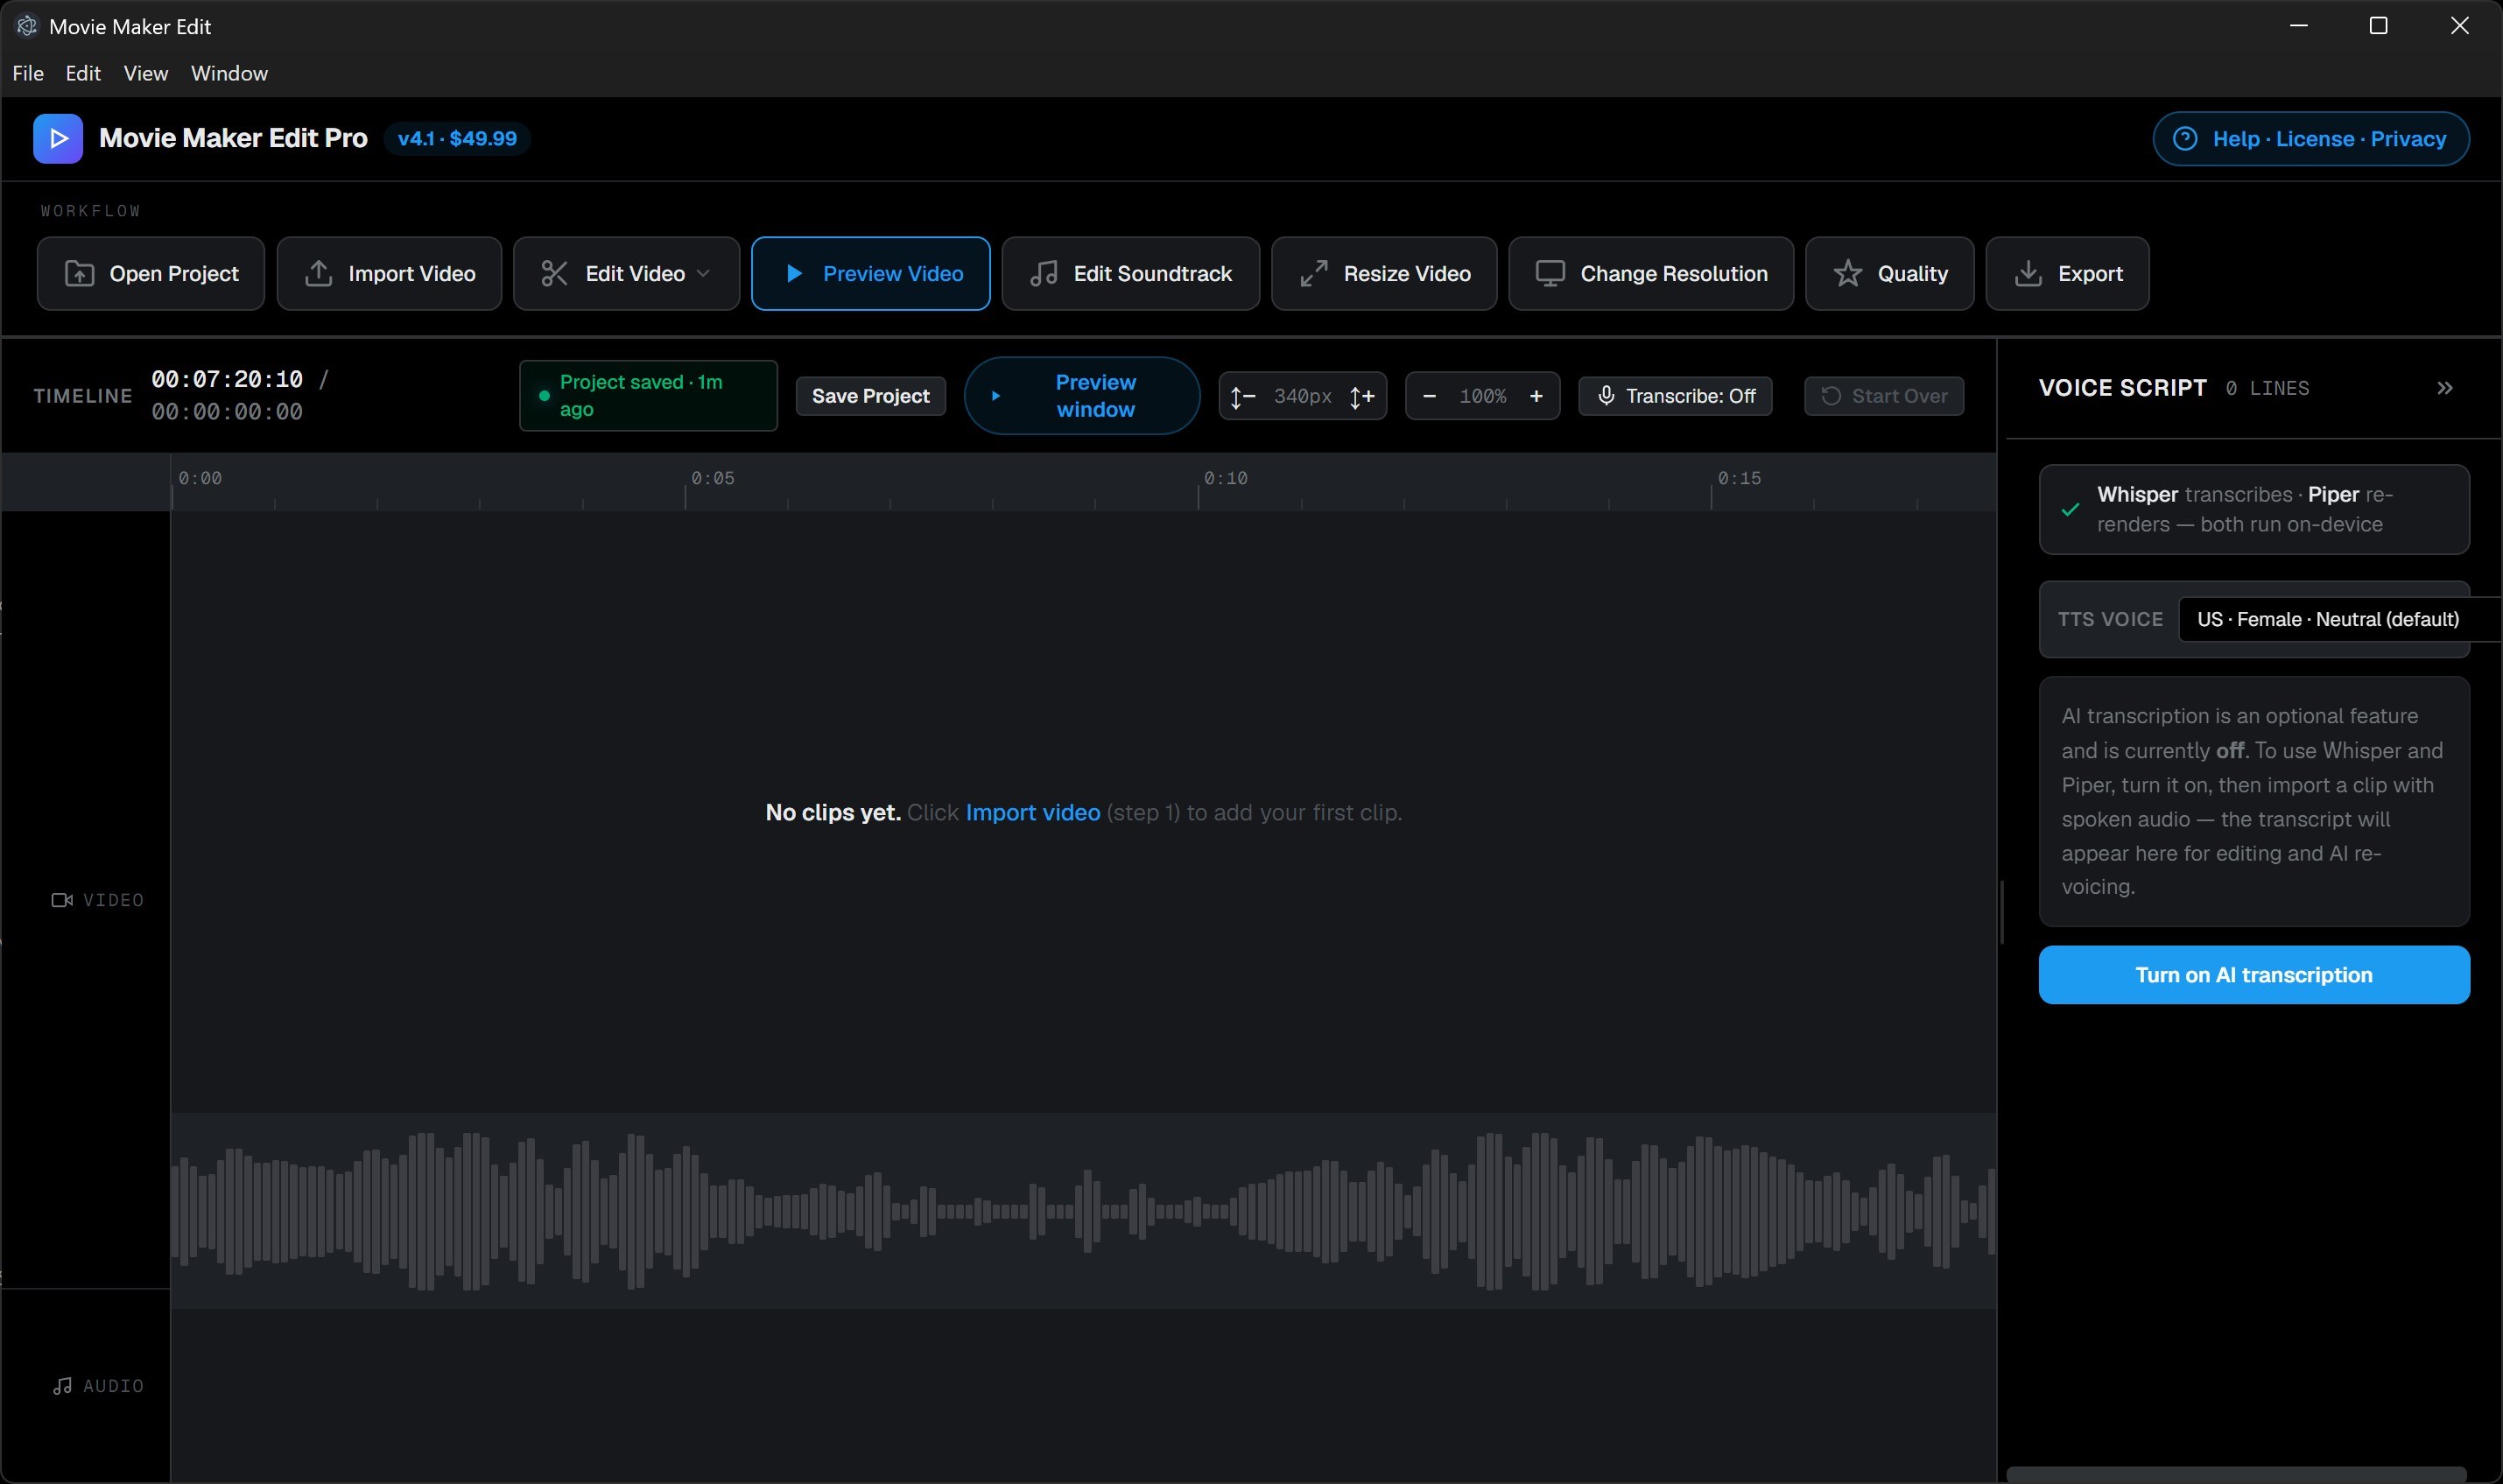
Task: Increase track height with the plus icon
Action: [1362, 397]
